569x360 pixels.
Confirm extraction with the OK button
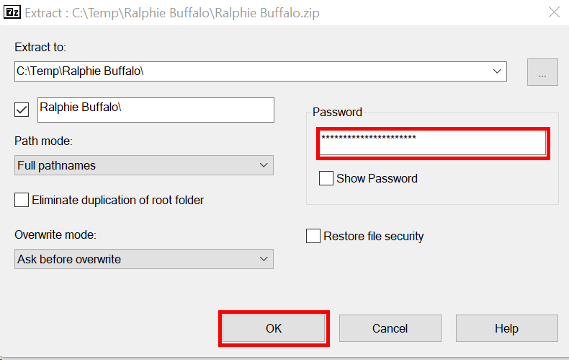click(274, 328)
